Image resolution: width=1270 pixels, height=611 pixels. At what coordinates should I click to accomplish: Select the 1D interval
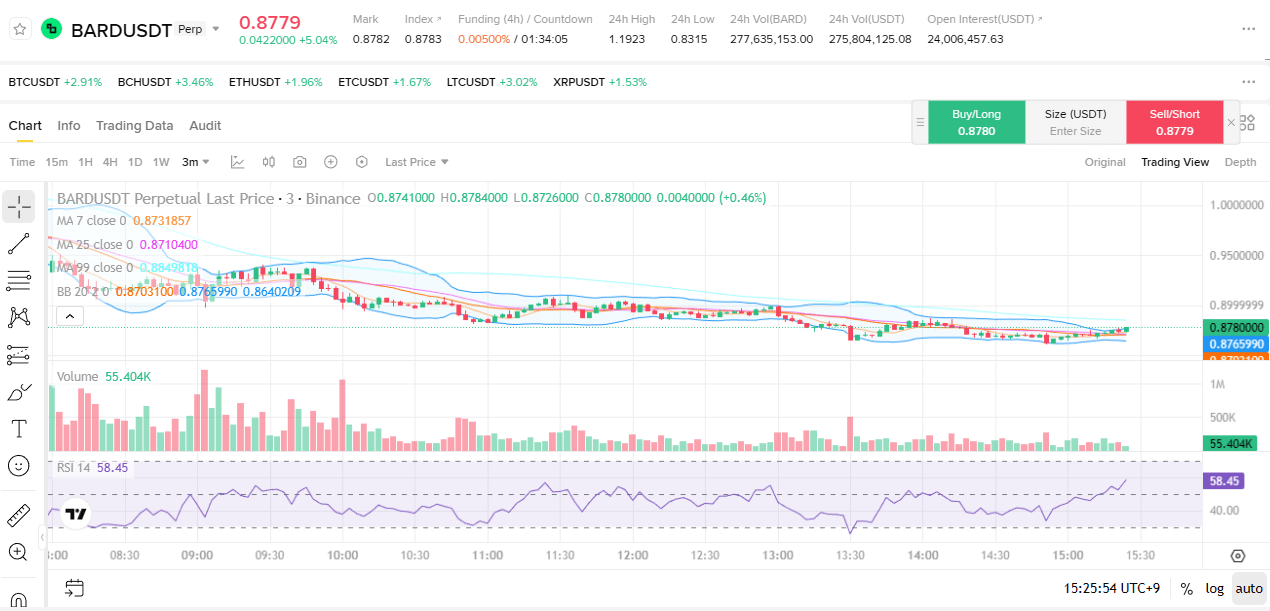pyautogui.click(x=135, y=162)
